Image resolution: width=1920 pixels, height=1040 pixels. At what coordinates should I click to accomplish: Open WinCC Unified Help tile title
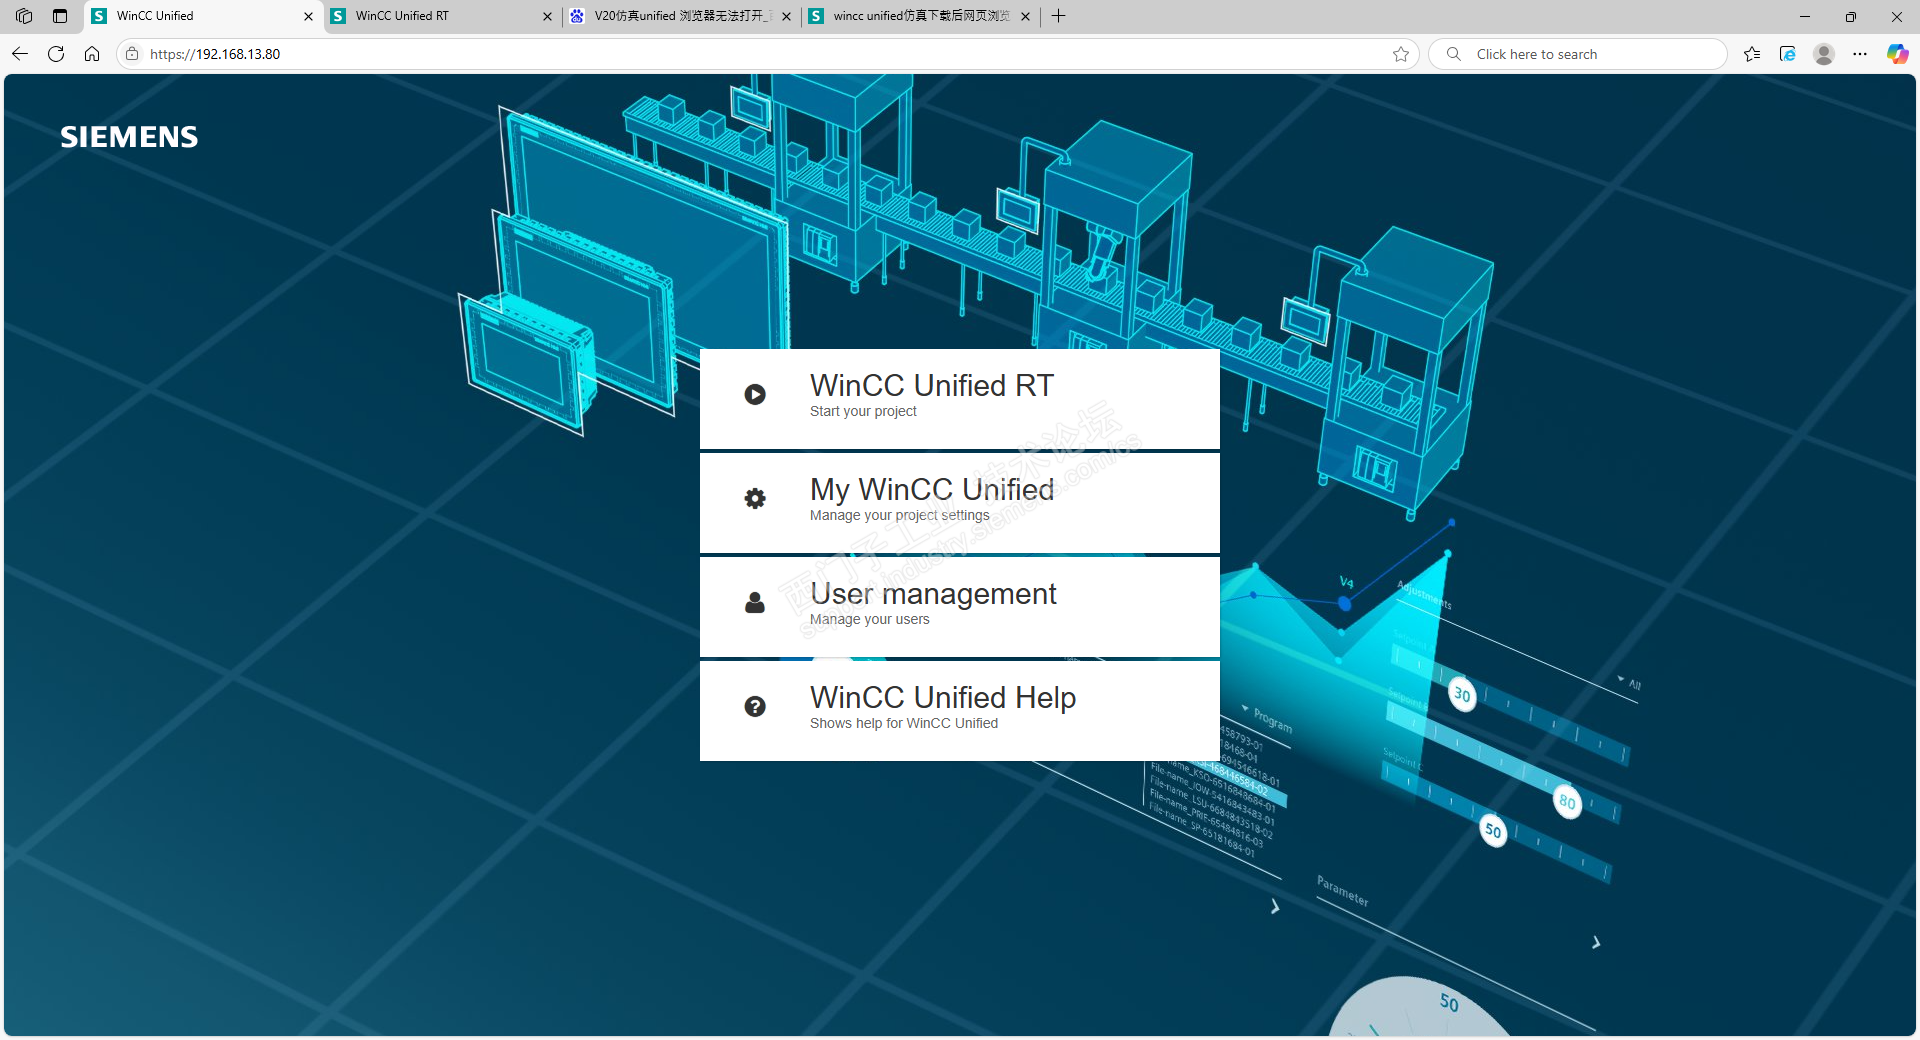pos(943,697)
